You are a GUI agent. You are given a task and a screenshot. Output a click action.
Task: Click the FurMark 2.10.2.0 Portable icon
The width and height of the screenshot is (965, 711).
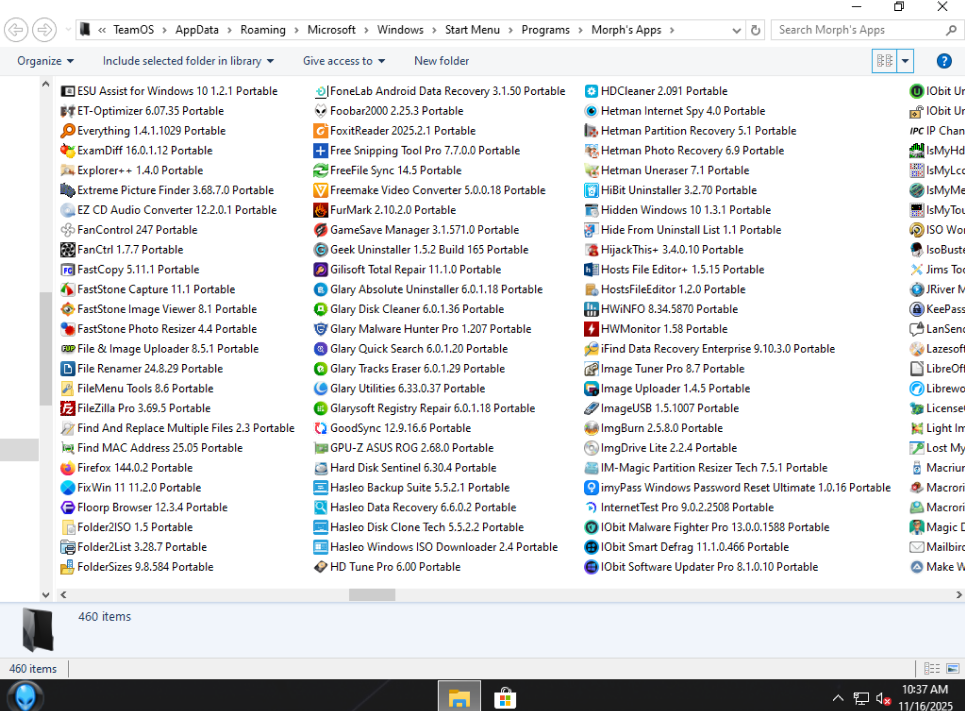pos(321,210)
